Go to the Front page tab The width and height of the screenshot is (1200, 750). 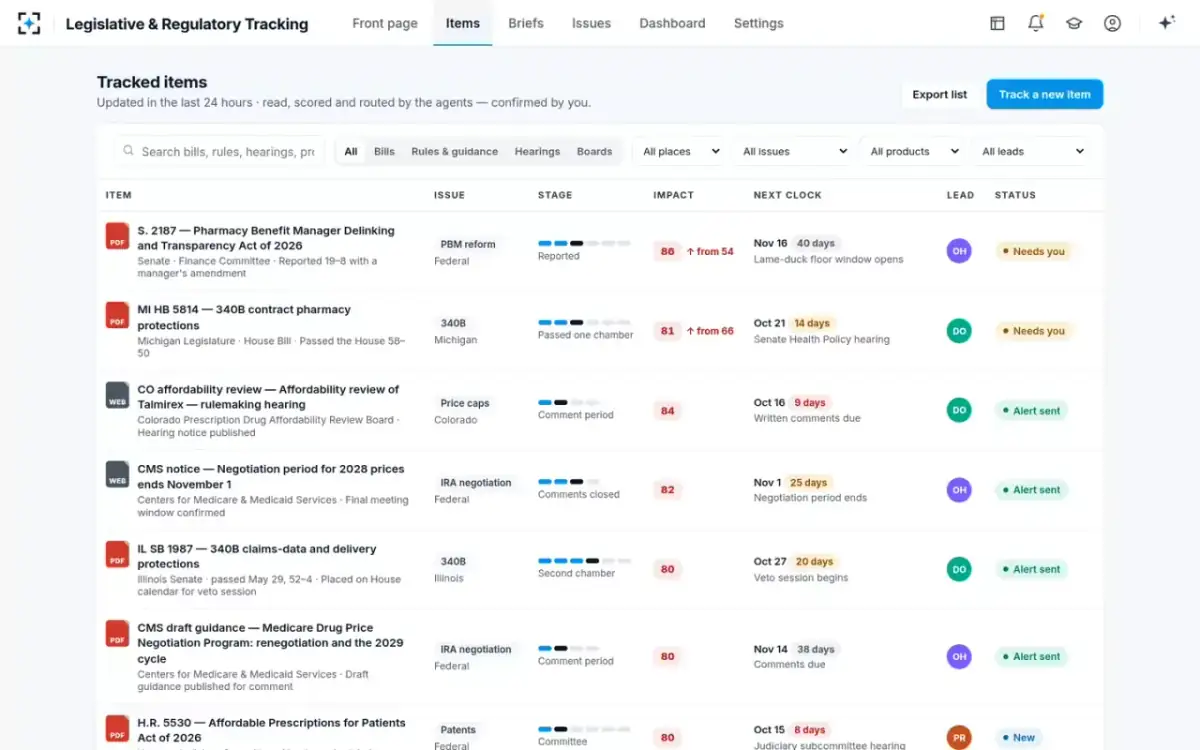pyautogui.click(x=385, y=23)
